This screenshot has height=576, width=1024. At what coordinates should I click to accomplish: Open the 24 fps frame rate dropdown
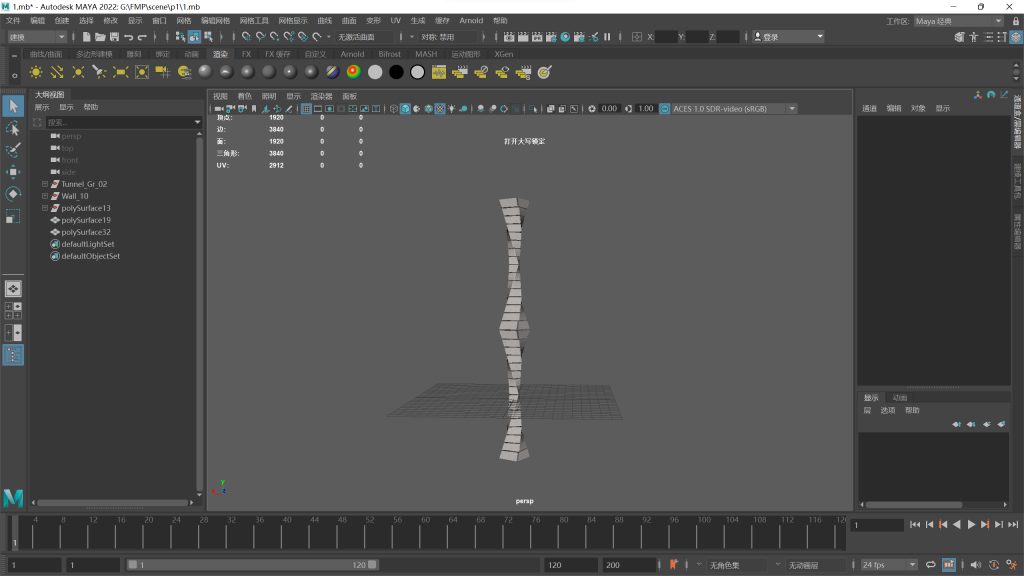889,565
